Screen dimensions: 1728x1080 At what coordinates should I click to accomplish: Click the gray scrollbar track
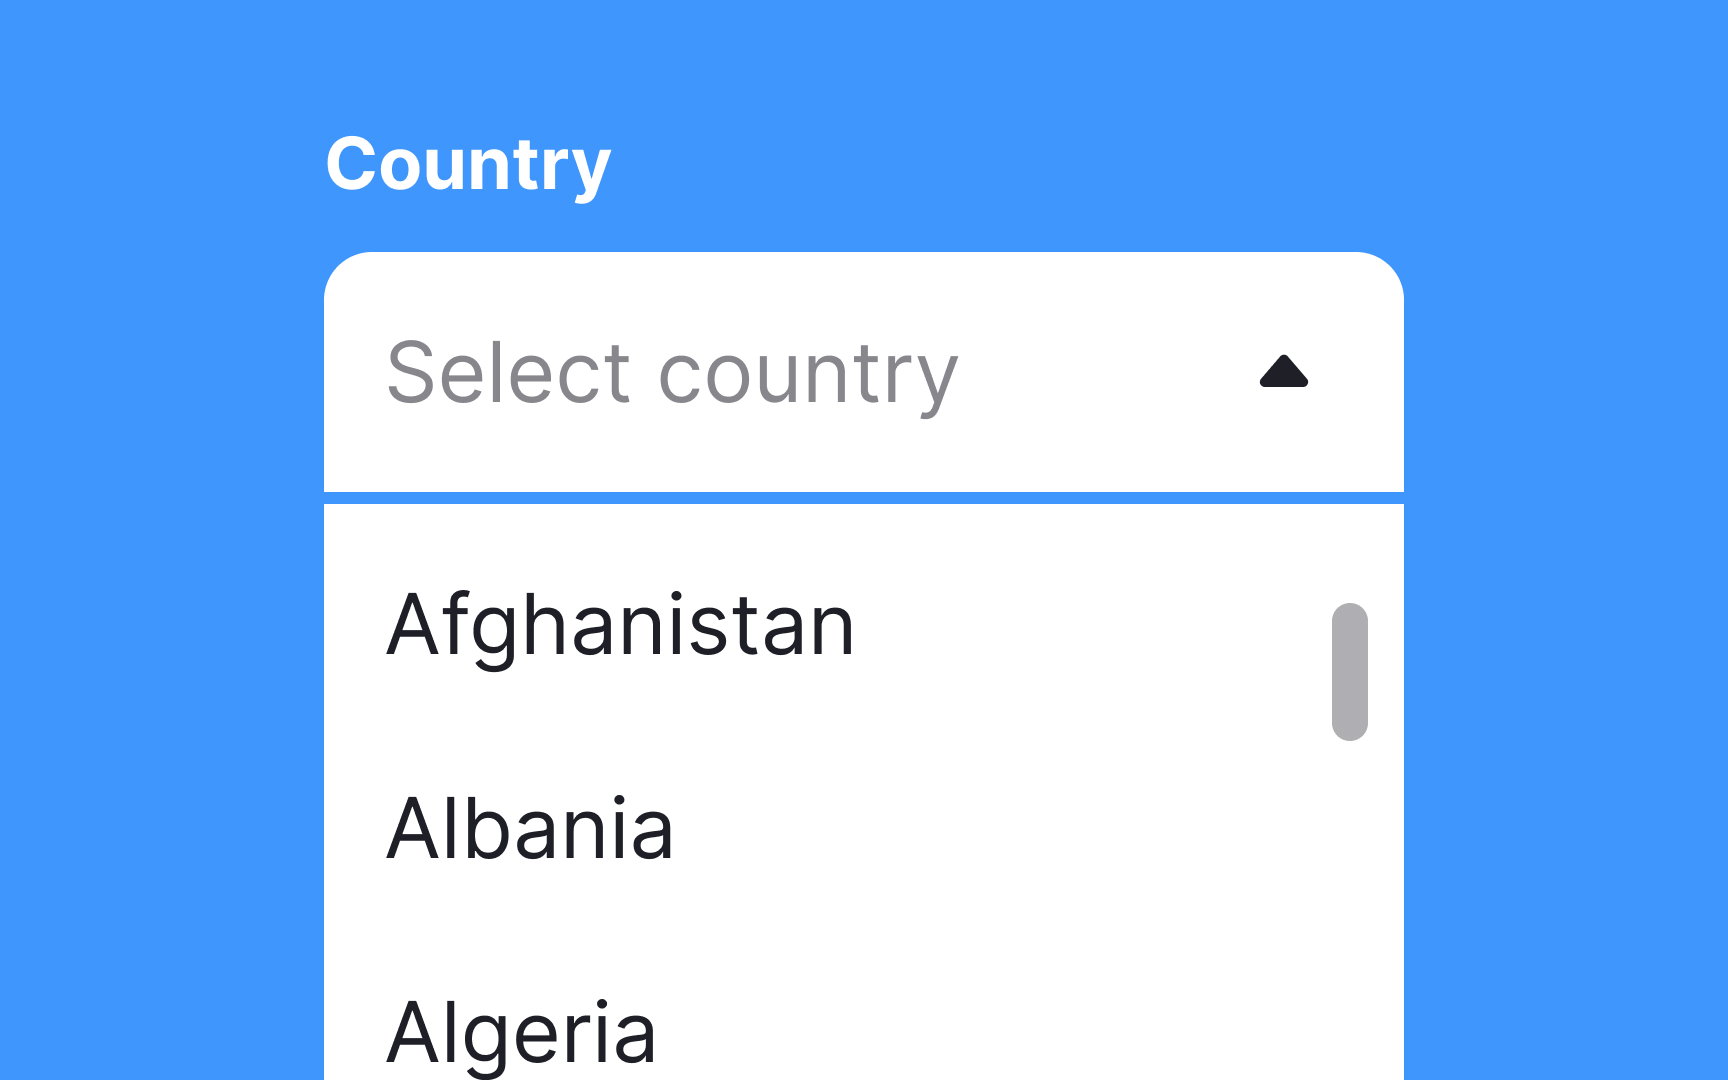click(x=1349, y=670)
